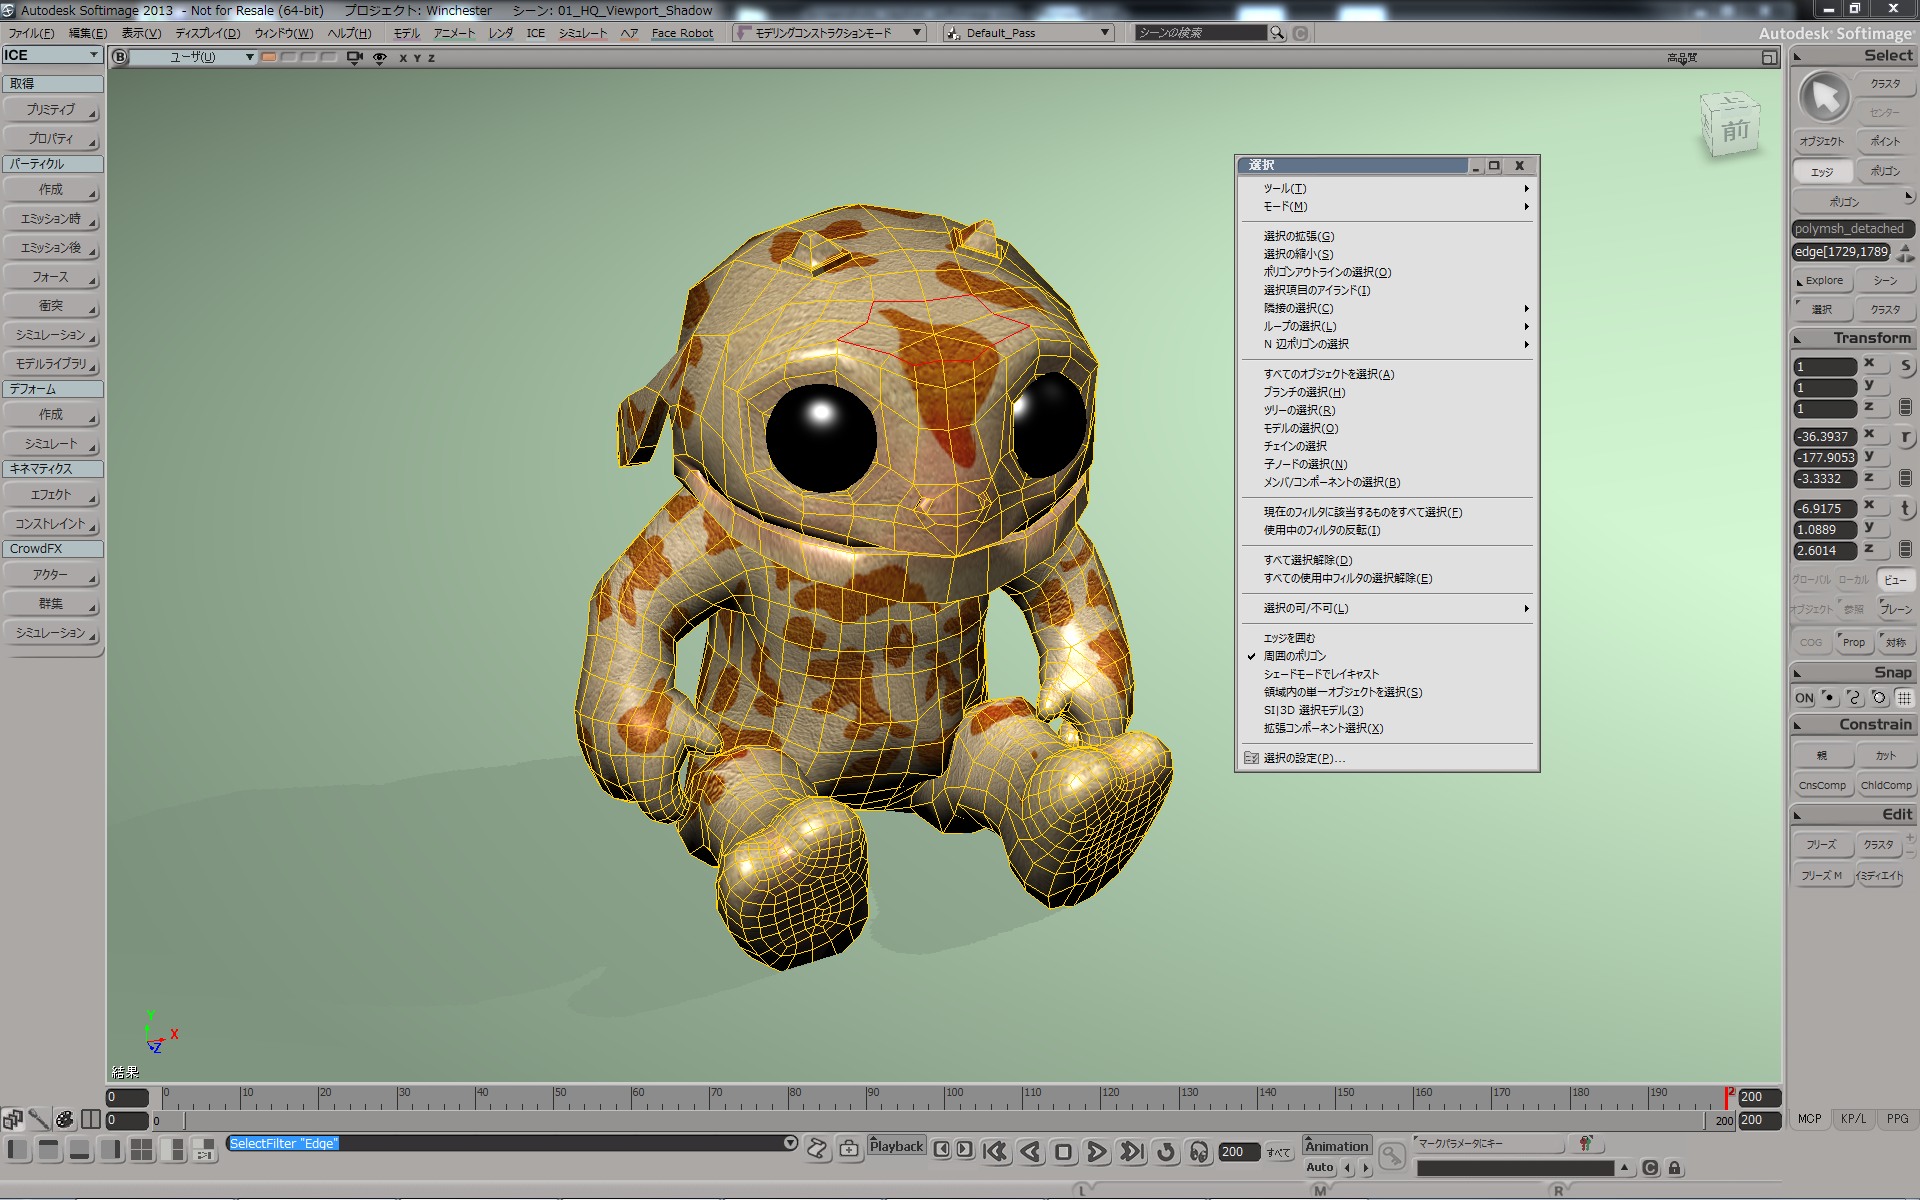Click the keyframe key icon
1920x1200 pixels.
point(1391,1156)
